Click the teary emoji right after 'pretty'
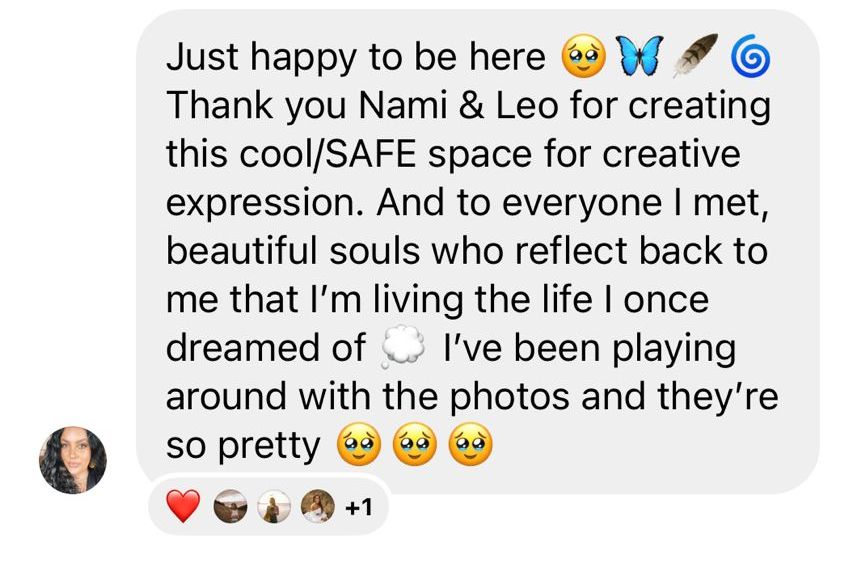Image resolution: width=855 pixels, height=564 pixels. (359, 444)
